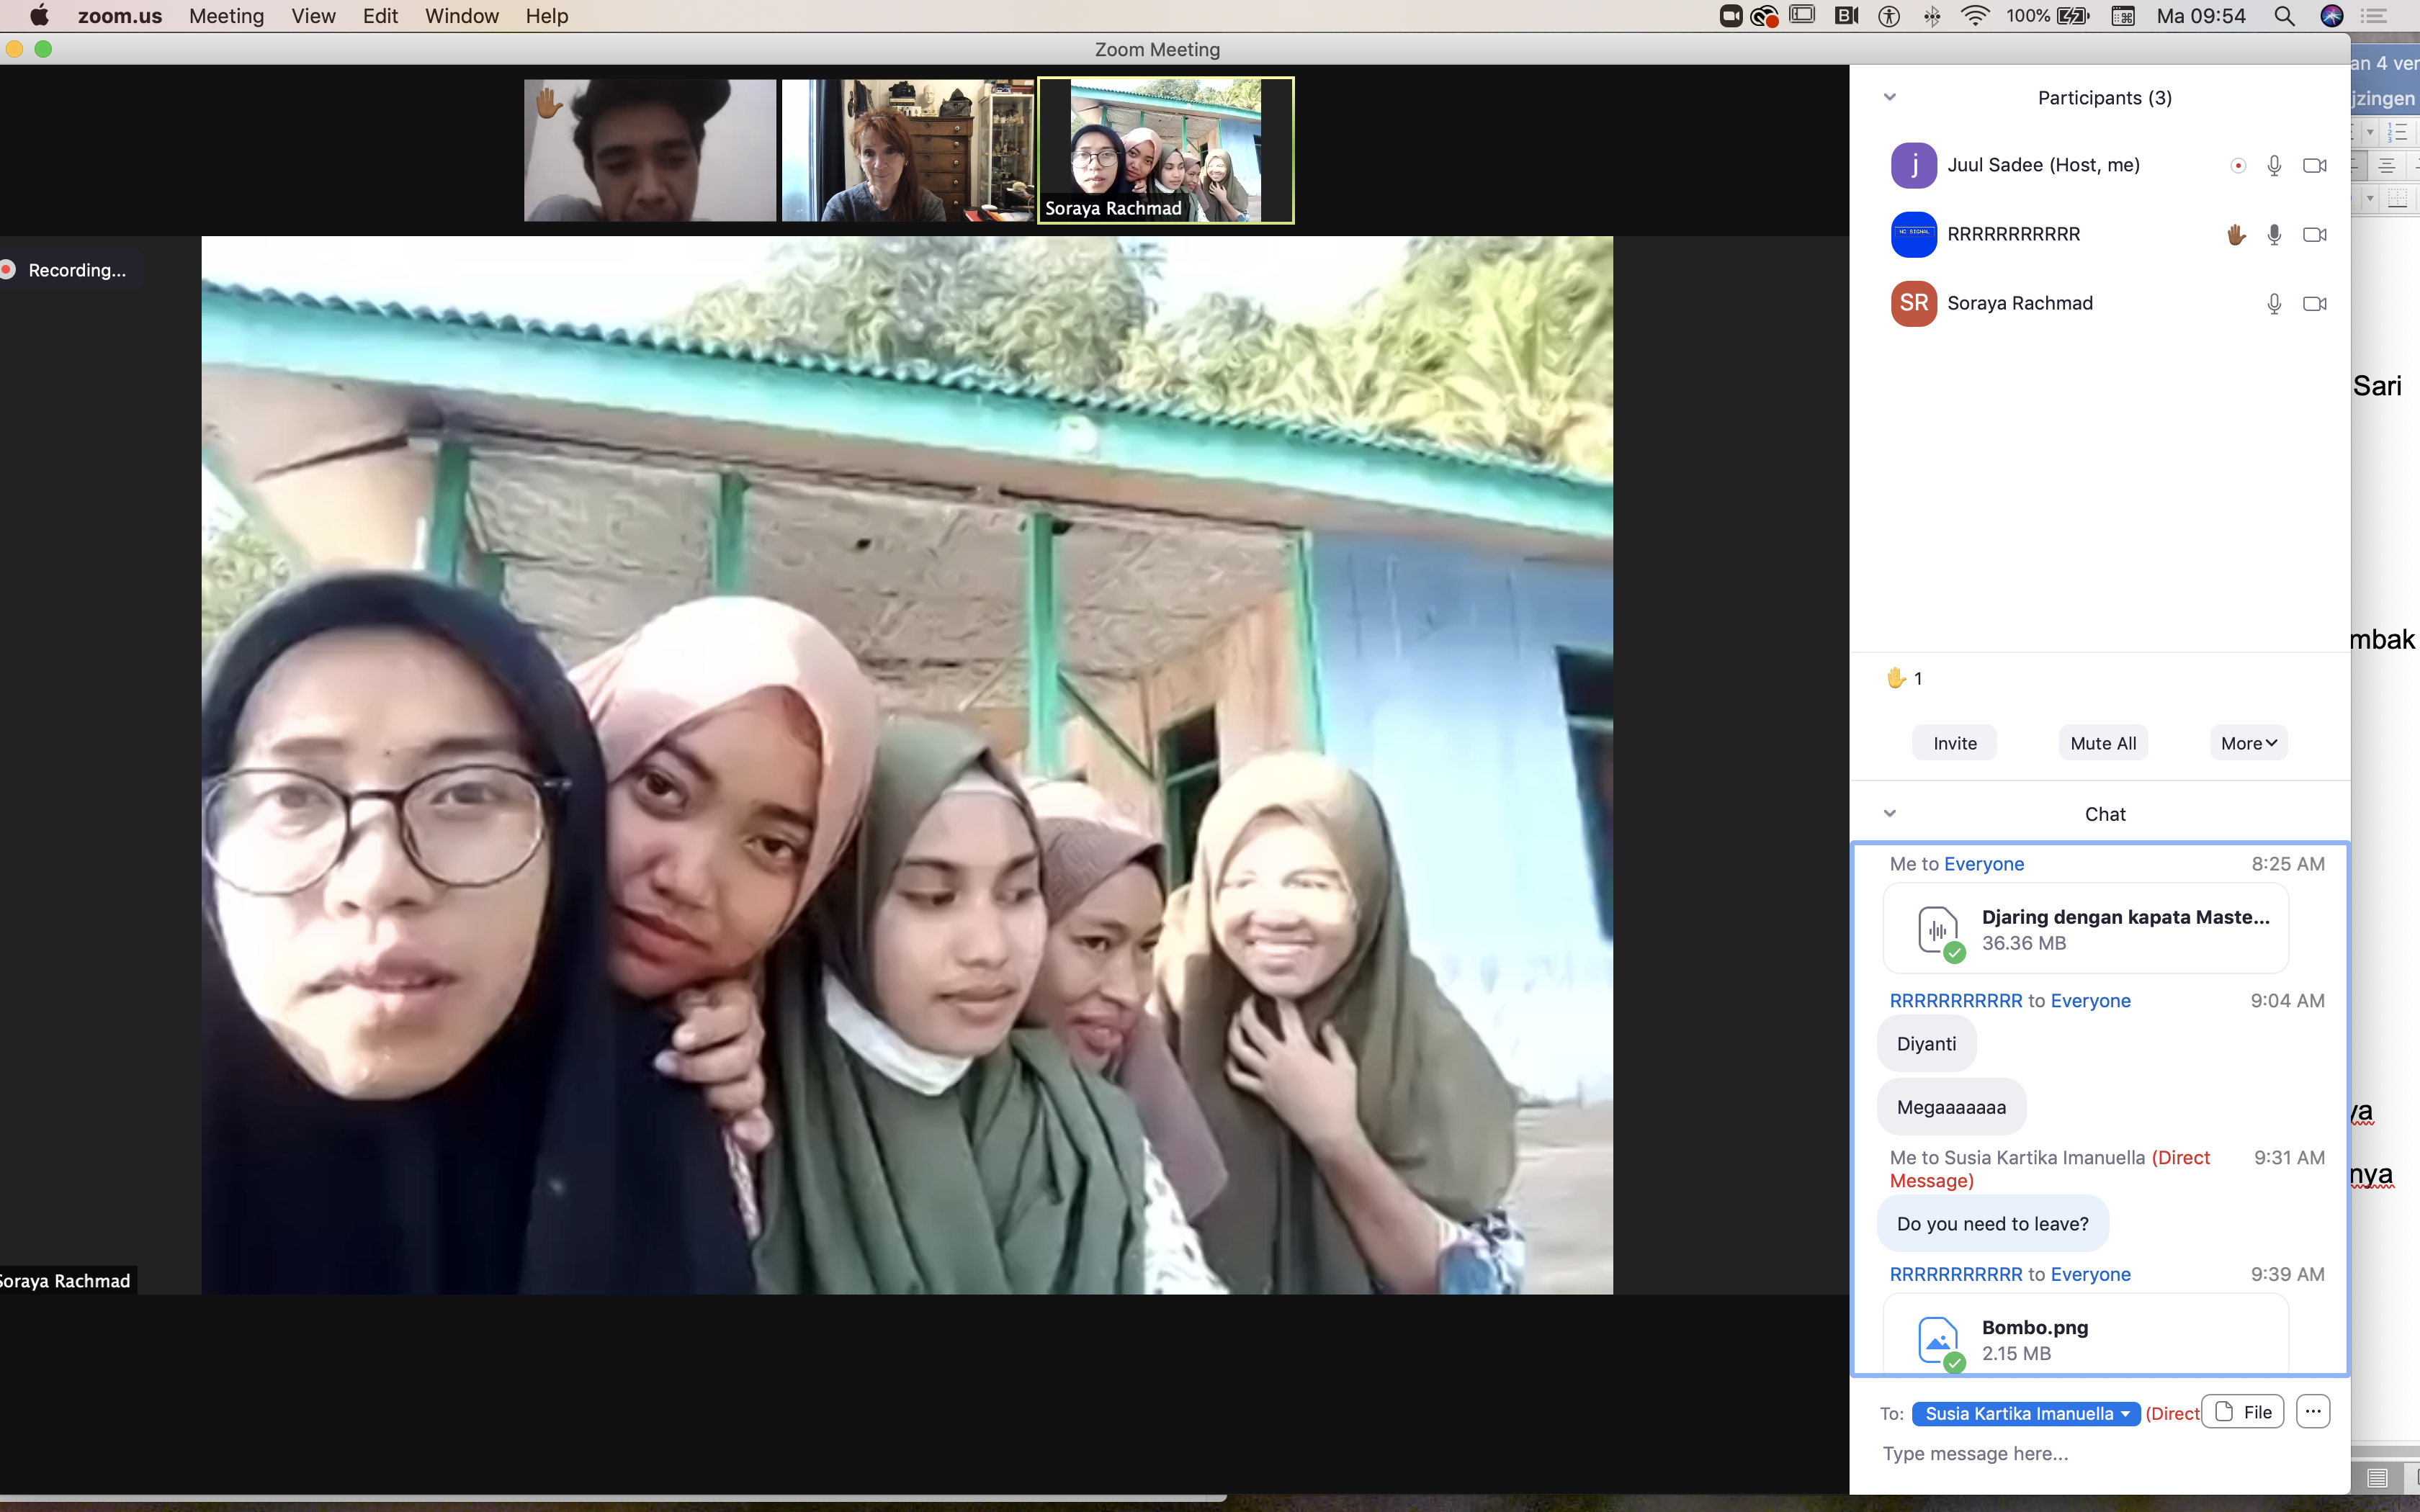Click the recording indicator next to Juul Sadee
The image size is (2420, 1512).
pyautogui.click(x=2238, y=166)
